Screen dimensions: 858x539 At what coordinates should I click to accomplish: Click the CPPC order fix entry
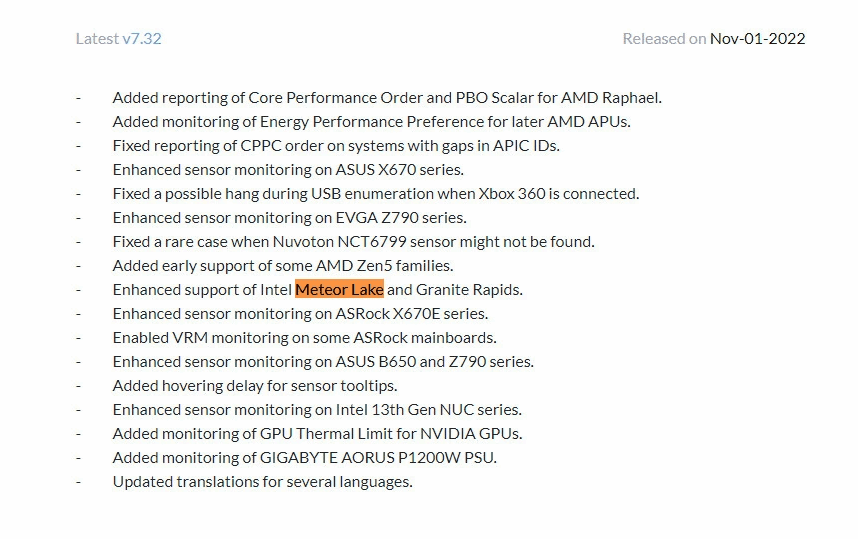336,146
